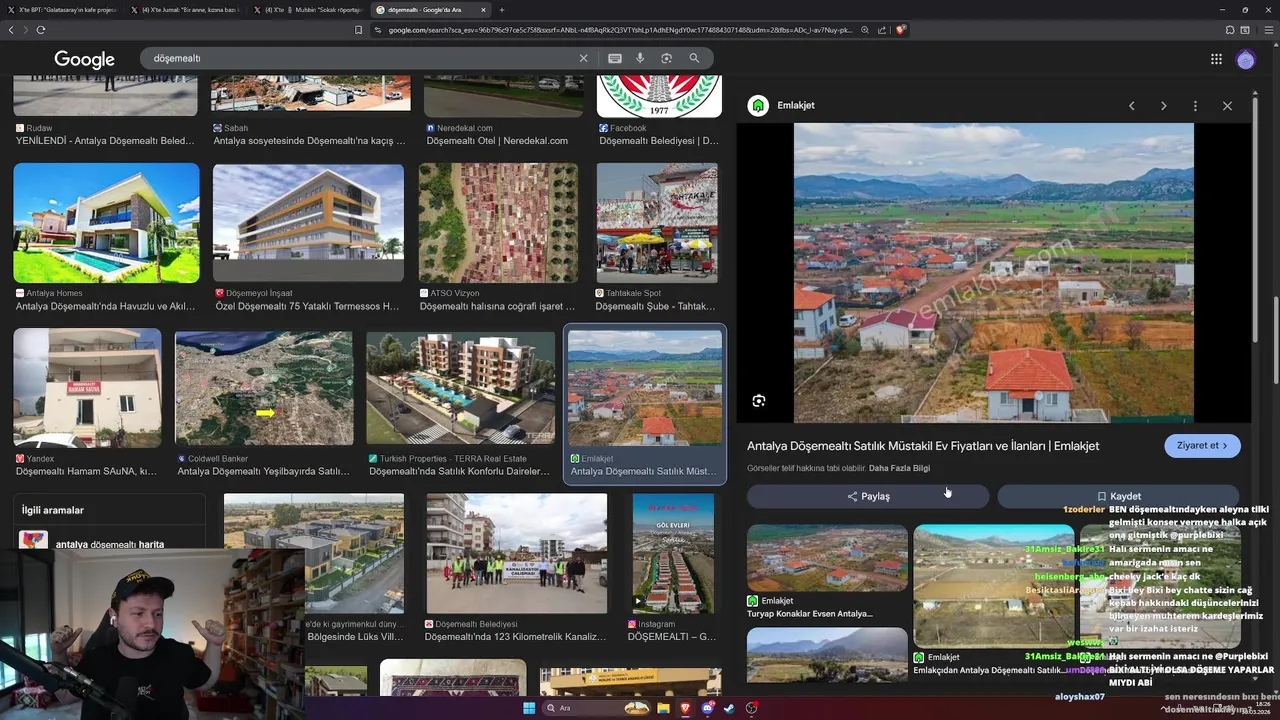
Task: Open the Turyap Konaklar Evsen related image
Action: (827, 558)
